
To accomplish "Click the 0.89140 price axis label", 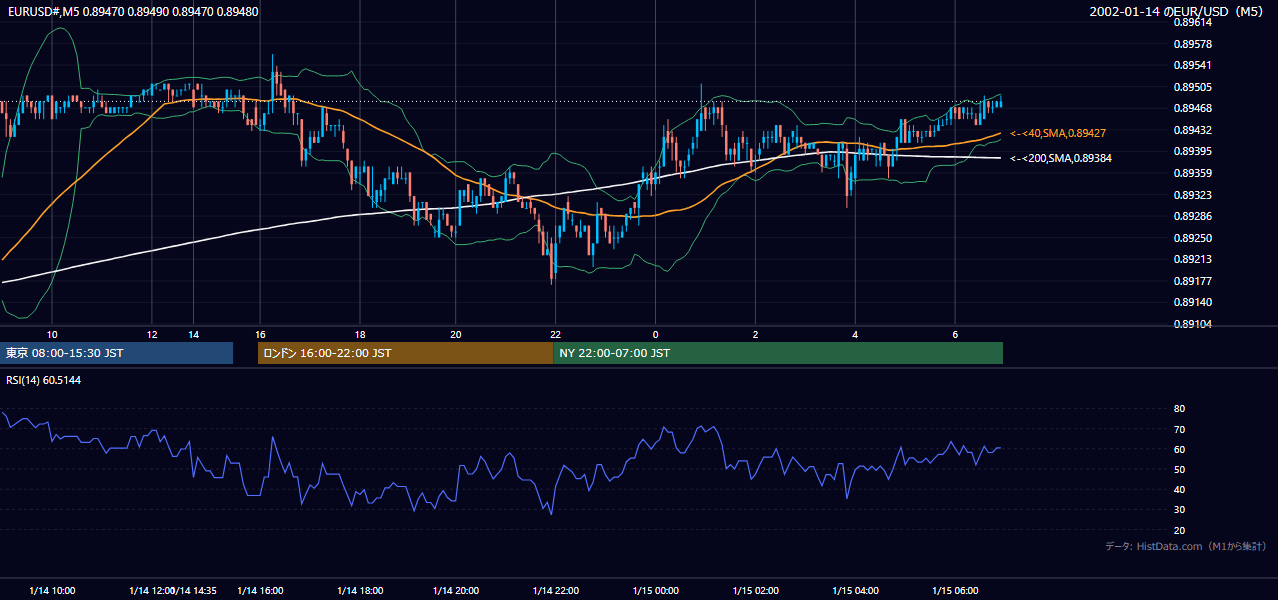I will (x=1192, y=302).
